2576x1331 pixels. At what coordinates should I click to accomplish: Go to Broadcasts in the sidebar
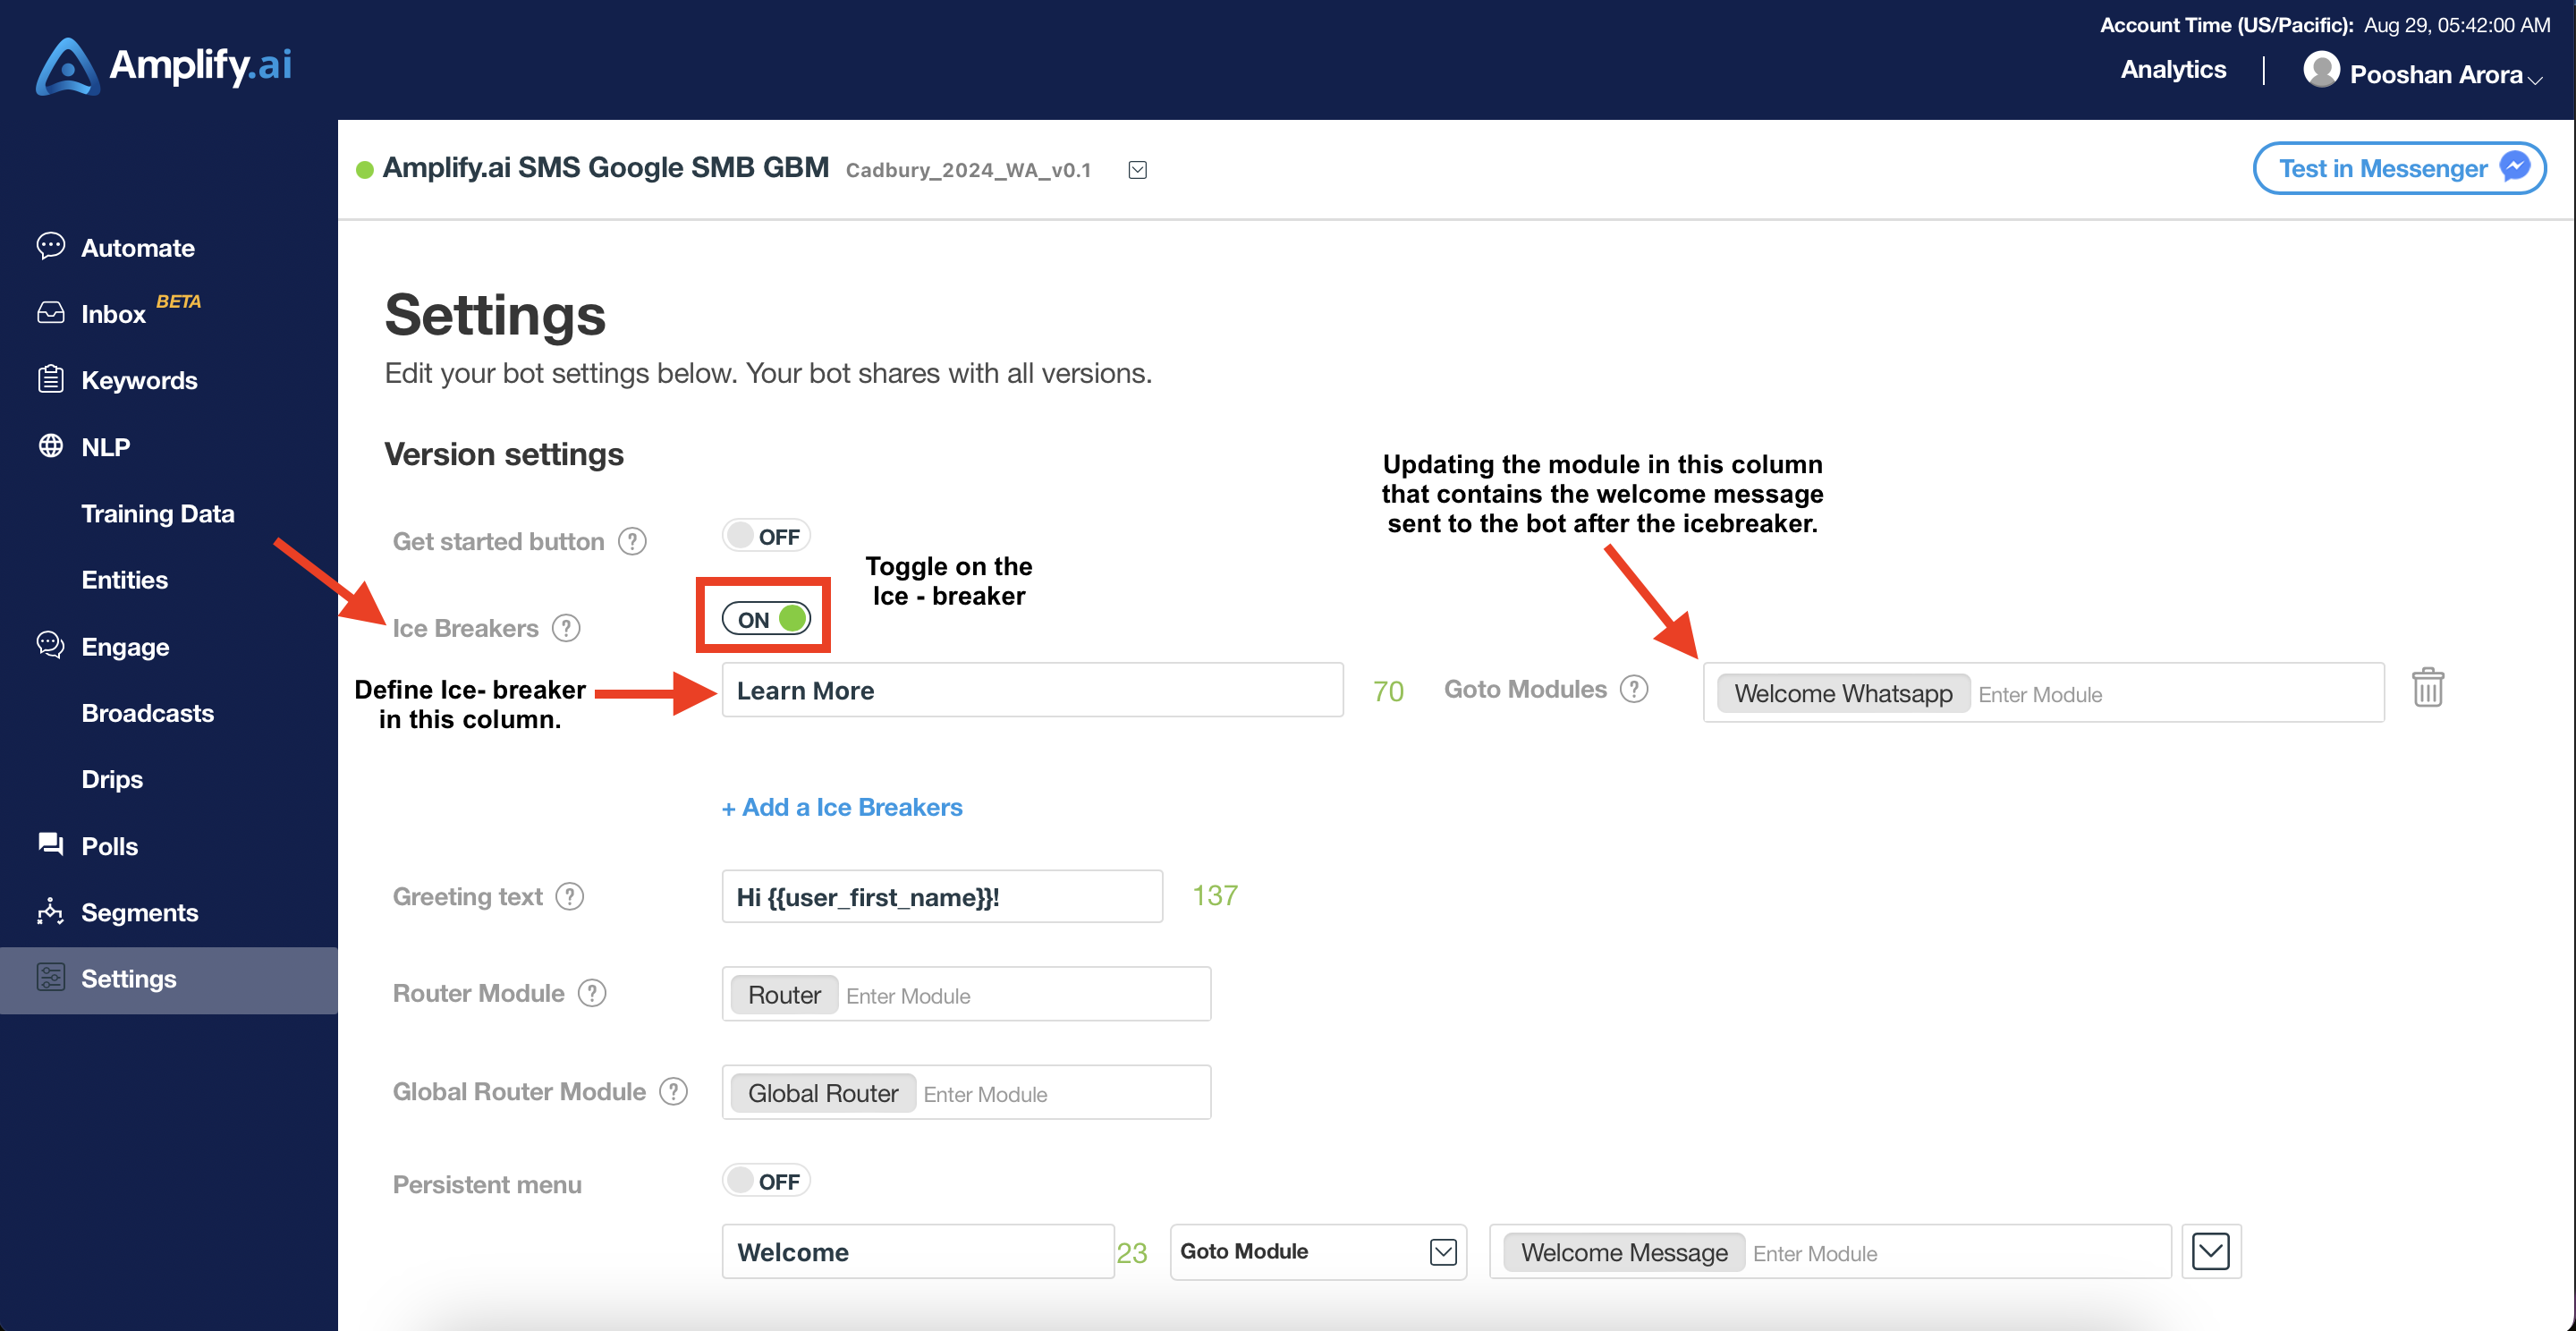click(x=147, y=712)
